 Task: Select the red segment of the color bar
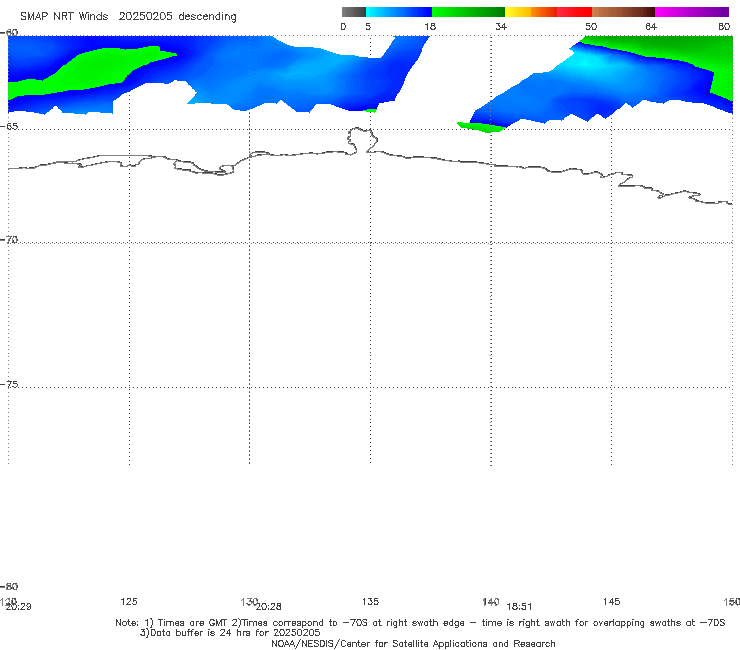574,12
